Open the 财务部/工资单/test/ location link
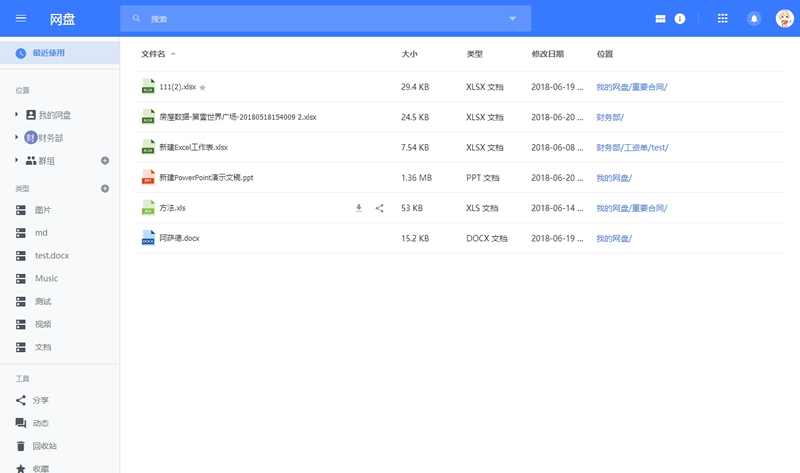 (x=632, y=148)
